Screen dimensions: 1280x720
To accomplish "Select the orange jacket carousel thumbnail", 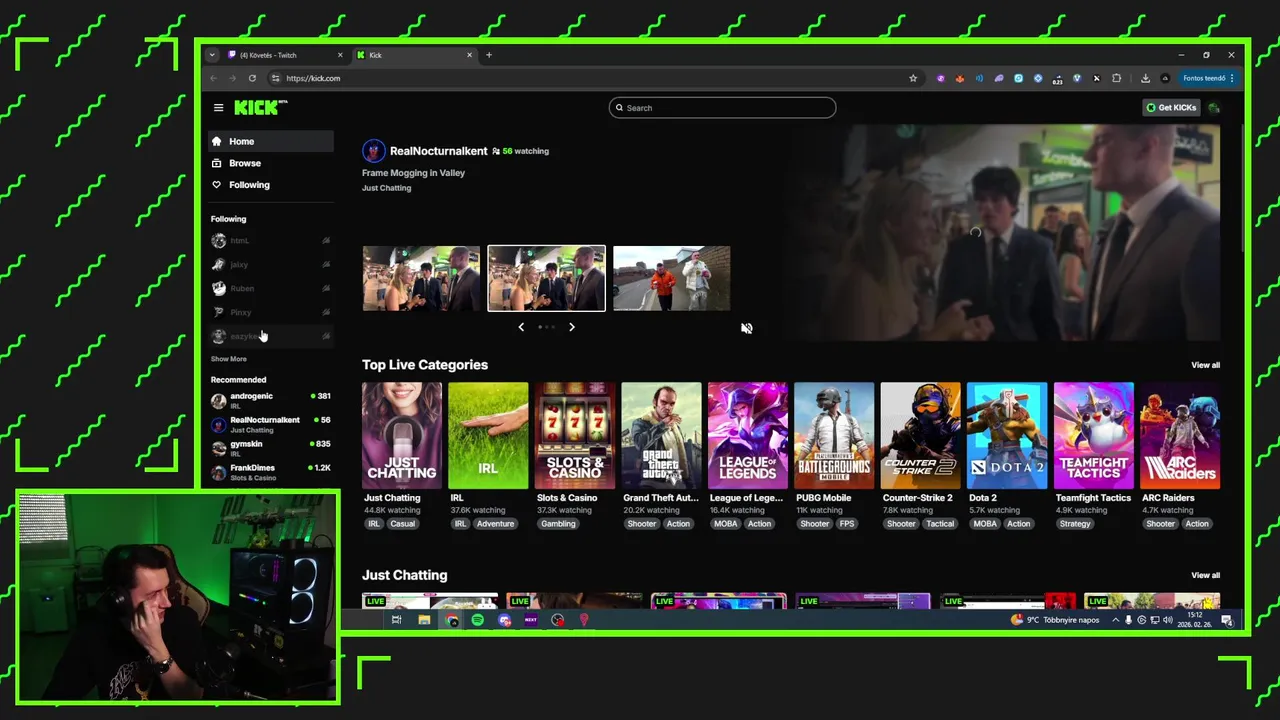I will [671, 278].
